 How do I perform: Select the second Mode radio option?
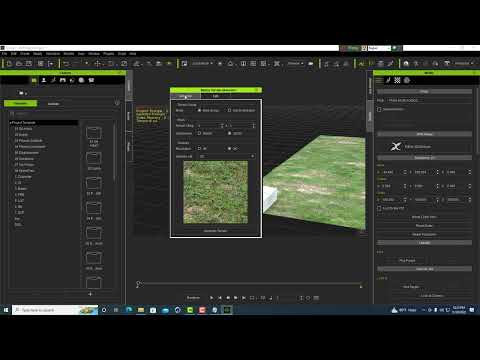pos(229,110)
